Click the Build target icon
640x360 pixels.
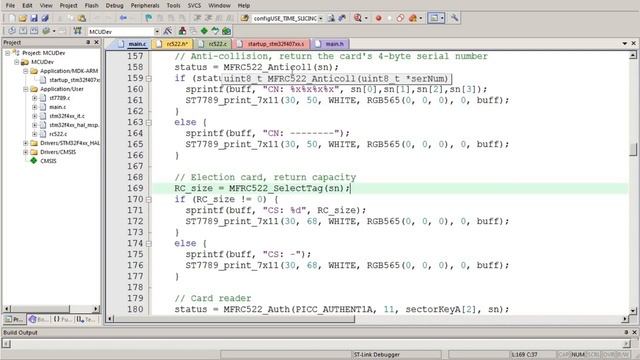23,31
